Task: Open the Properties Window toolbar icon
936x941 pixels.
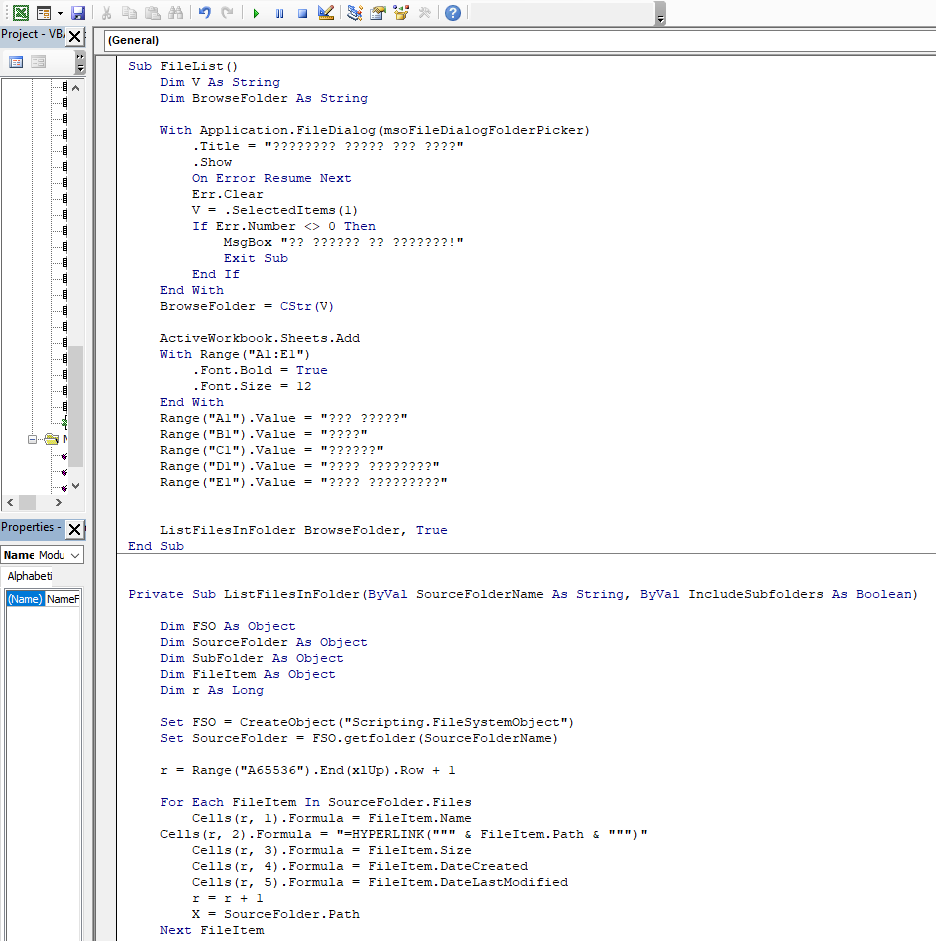Action: coord(378,13)
